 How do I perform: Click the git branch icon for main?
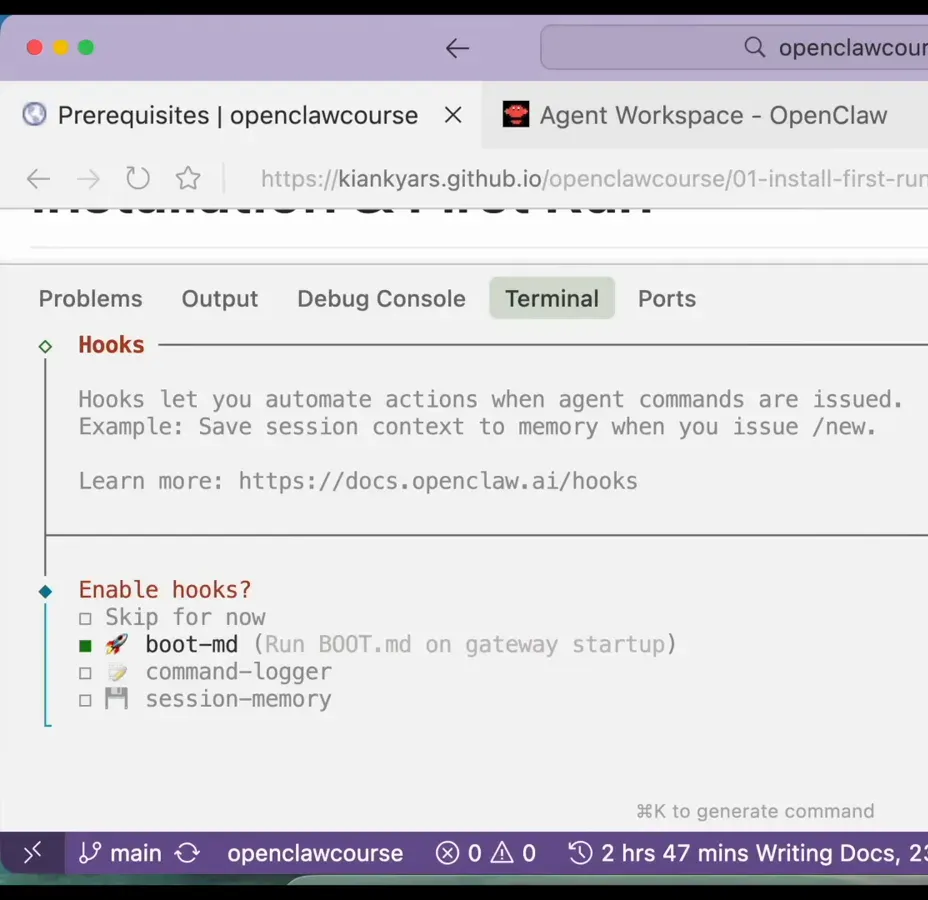(x=90, y=853)
